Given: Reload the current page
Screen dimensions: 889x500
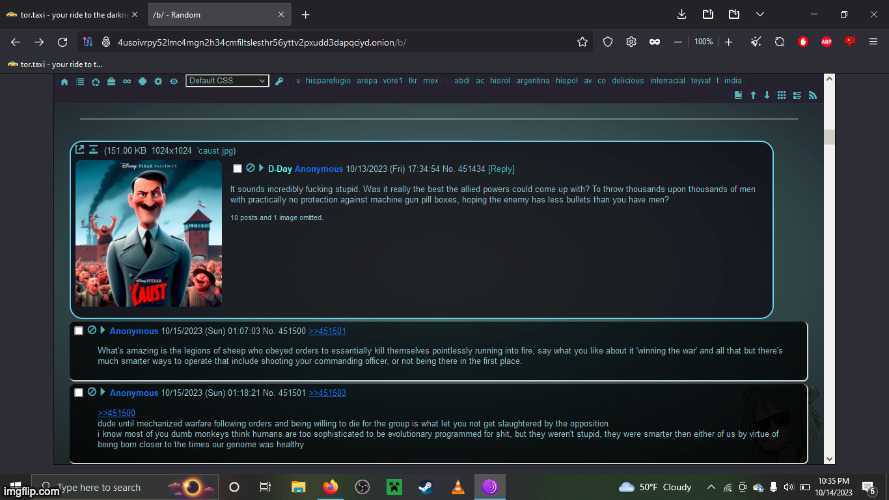Looking at the screenshot, I should pyautogui.click(x=62, y=42).
